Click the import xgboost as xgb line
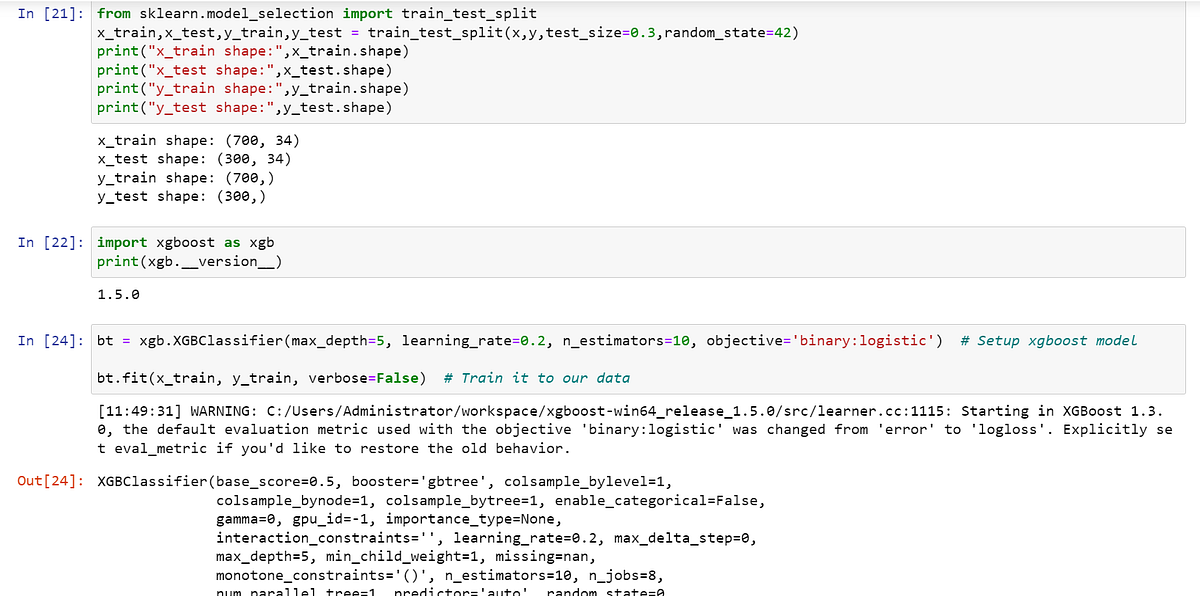1200x596 pixels. pos(185,242)
